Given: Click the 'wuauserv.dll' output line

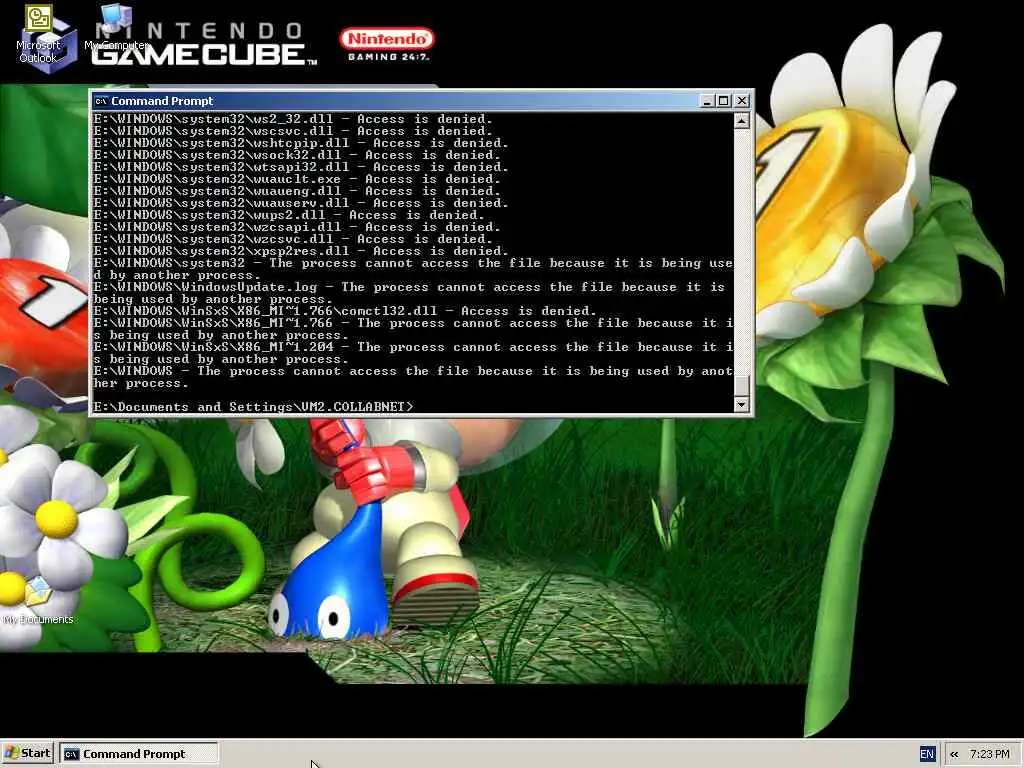Looking at the screenshot, I should coord(300,203).
